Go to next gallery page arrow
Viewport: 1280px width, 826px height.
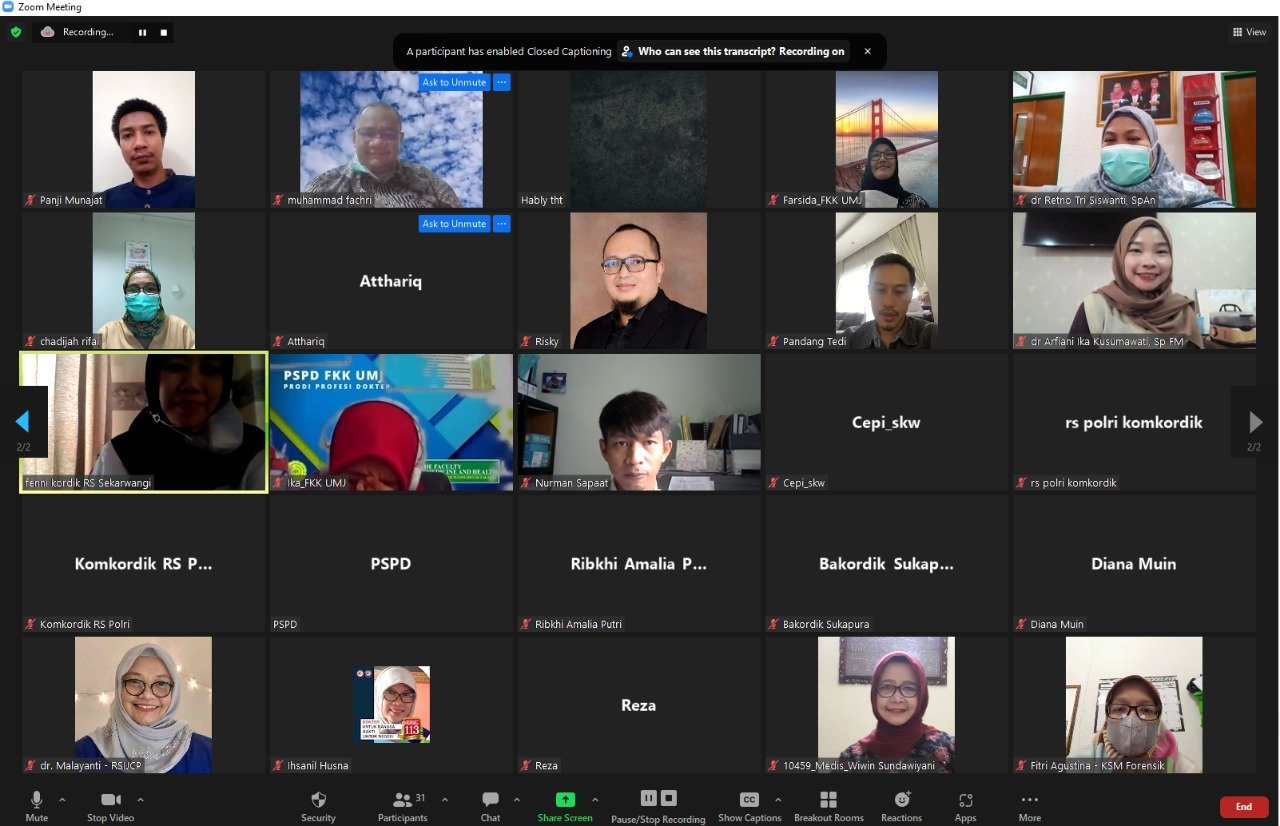coord(1256,422)
